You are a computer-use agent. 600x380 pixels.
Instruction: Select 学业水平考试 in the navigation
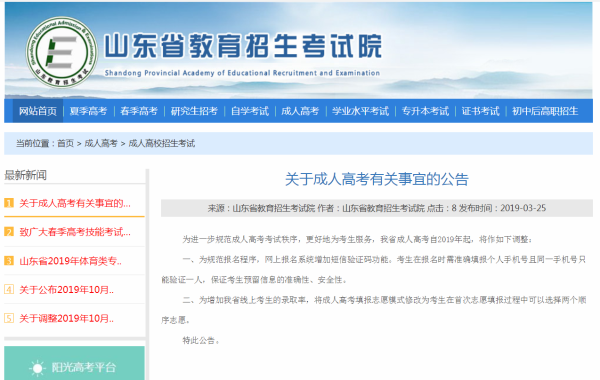point(360,111)
